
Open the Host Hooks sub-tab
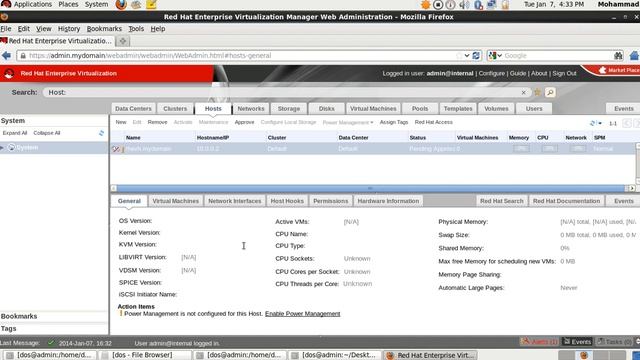[287, 201]
